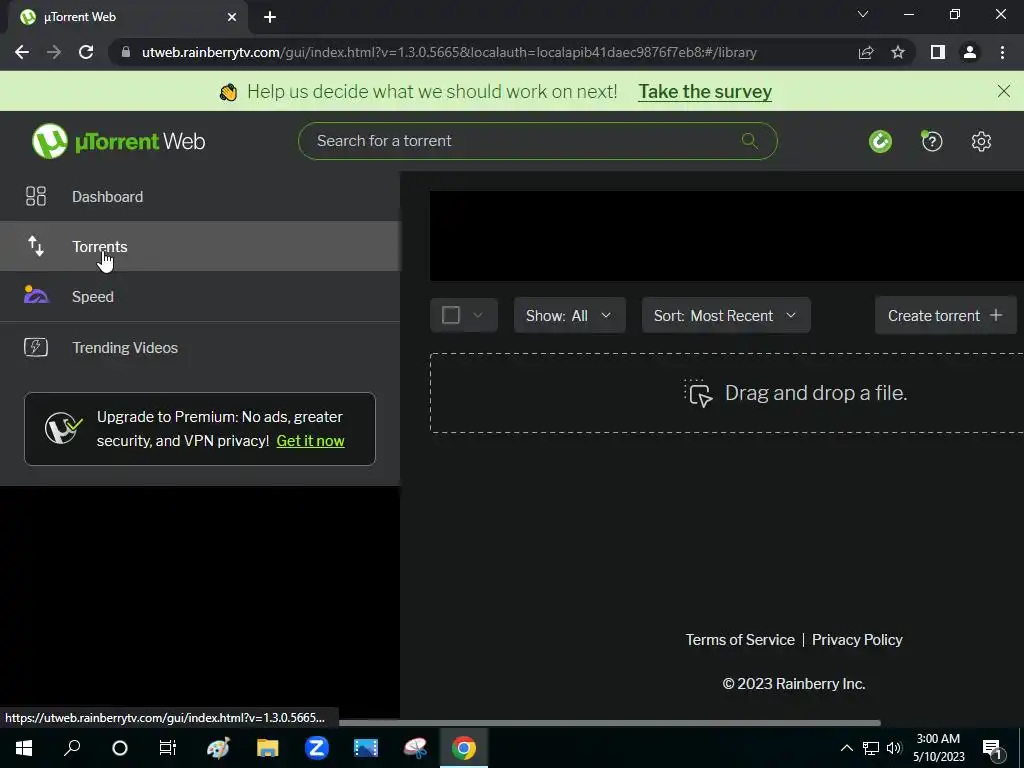
Task: Click the search magnifier icon in torrent search
Action: (x=749, y=140)
